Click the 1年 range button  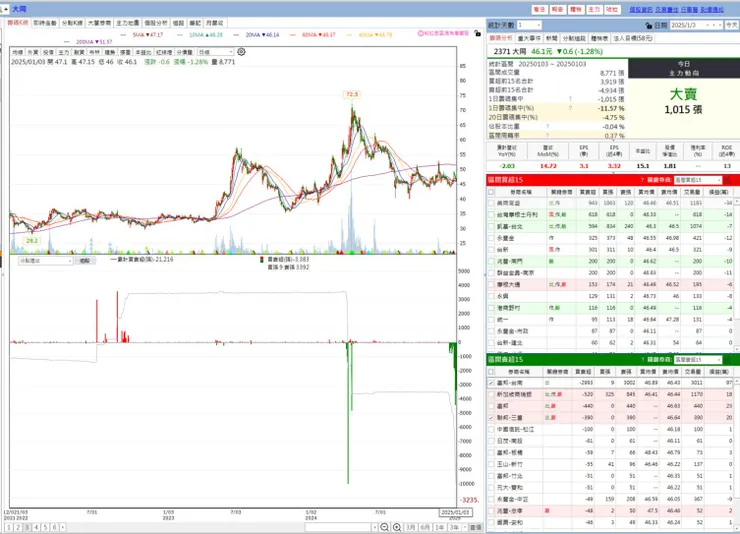439,527
